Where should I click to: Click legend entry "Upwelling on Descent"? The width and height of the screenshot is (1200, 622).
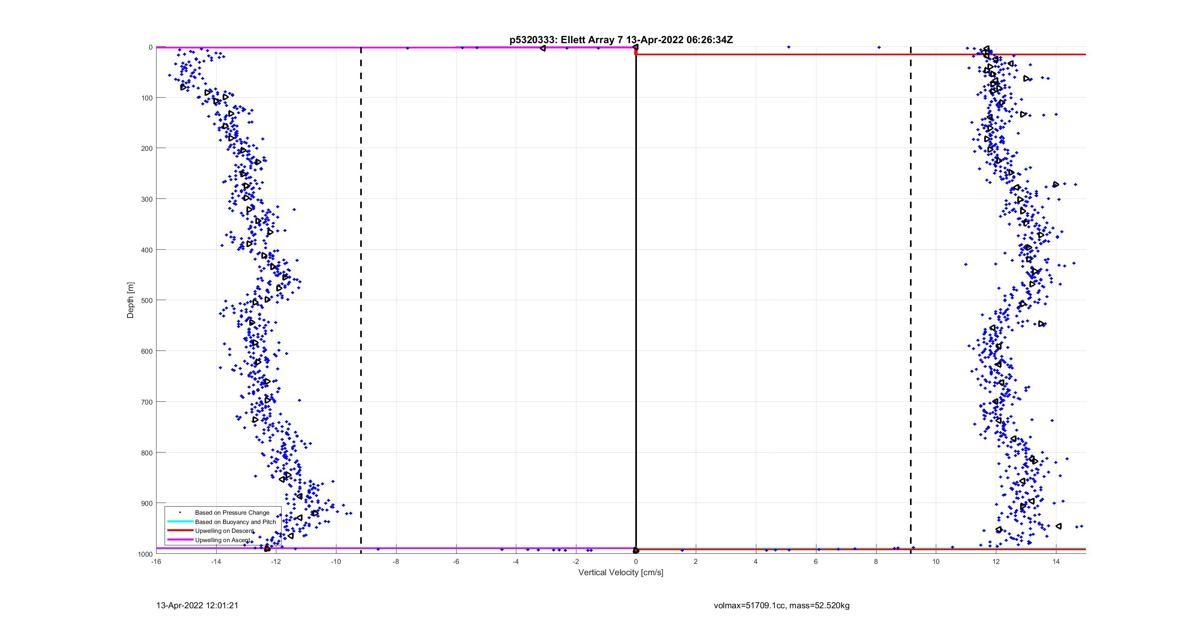(224, 531)
